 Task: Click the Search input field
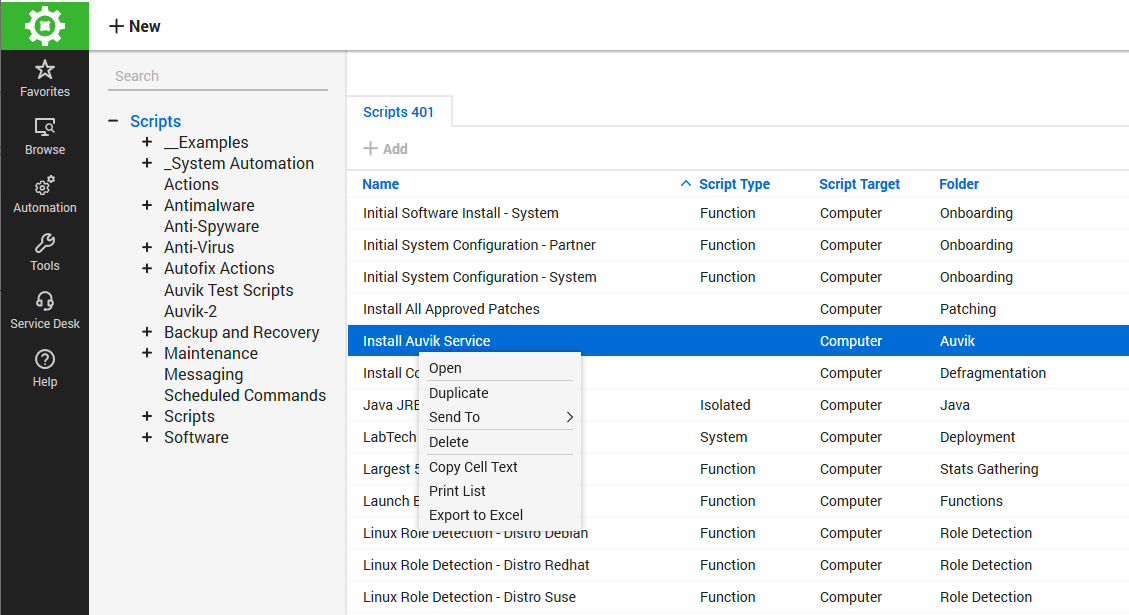click(217, 76)
